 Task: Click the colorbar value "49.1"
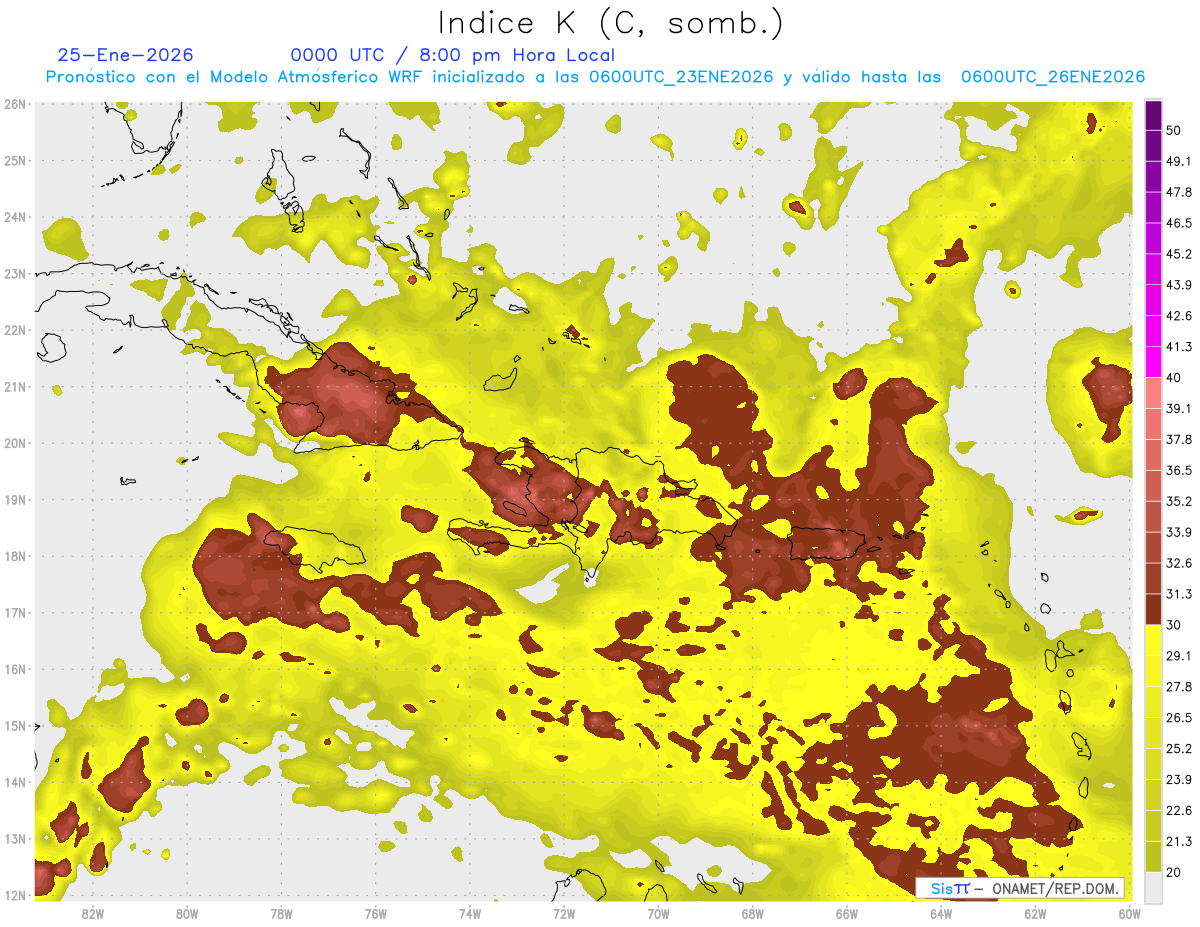coord(1178,161)
